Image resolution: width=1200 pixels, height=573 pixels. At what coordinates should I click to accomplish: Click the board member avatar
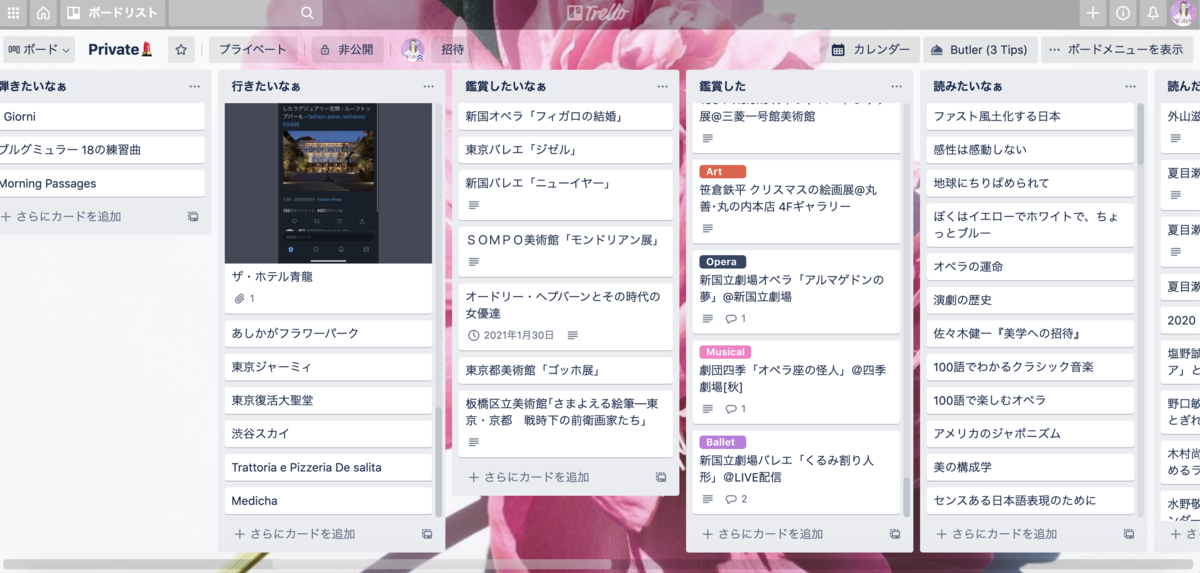click(412, 49)
